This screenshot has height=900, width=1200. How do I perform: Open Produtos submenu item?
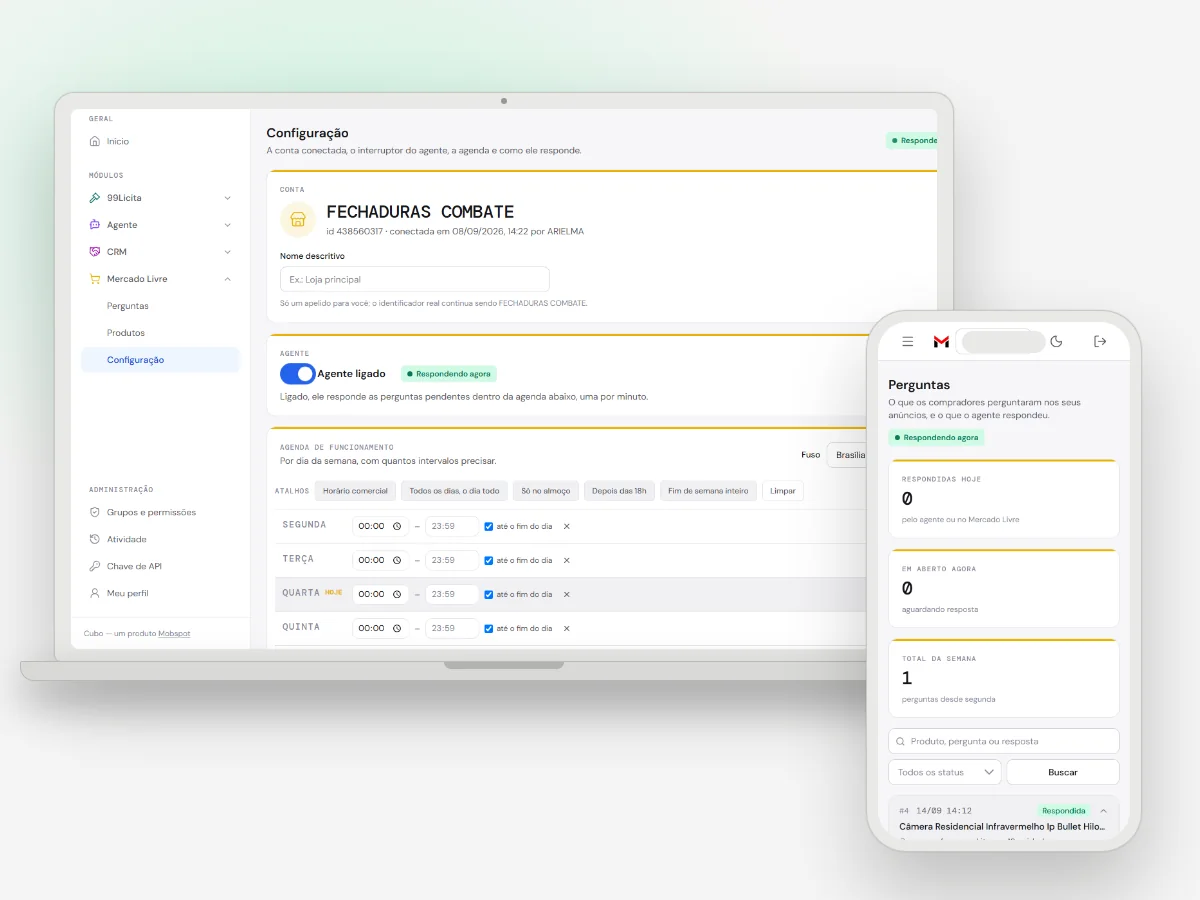126,333
